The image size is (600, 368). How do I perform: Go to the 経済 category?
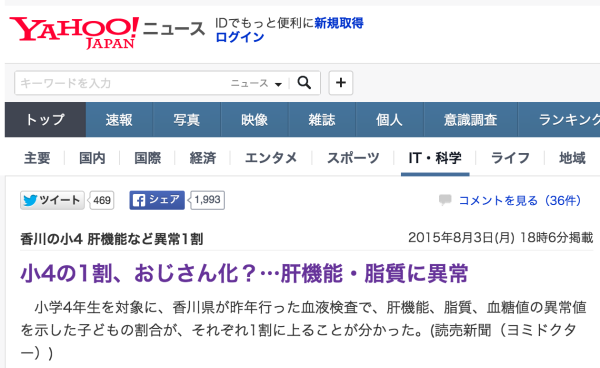[x=203, y=158]
